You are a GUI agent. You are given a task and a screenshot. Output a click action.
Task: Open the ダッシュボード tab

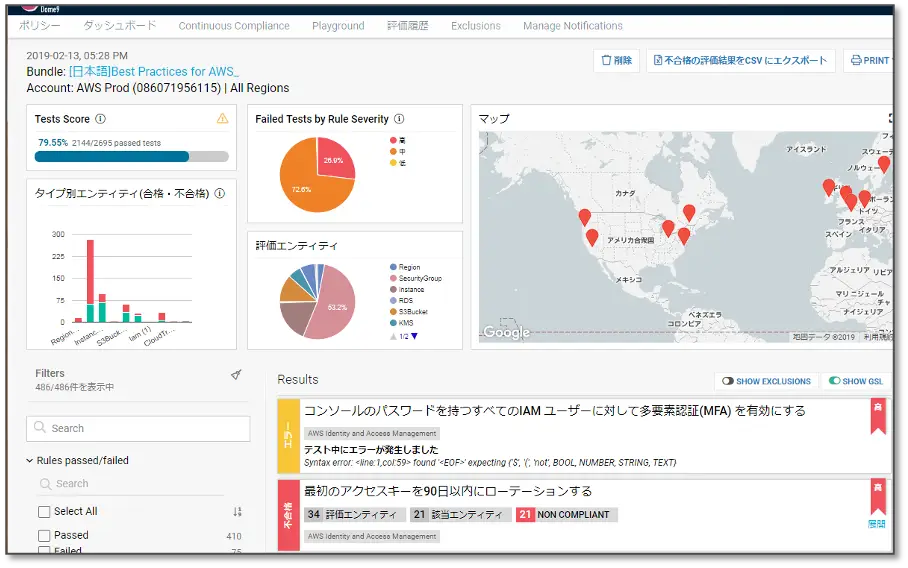[x=120, y=25]
